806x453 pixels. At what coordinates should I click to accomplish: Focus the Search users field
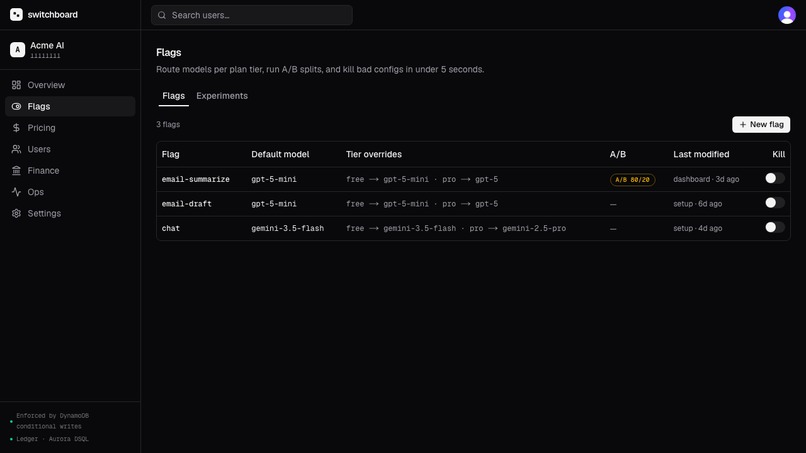tap(252, 15)
